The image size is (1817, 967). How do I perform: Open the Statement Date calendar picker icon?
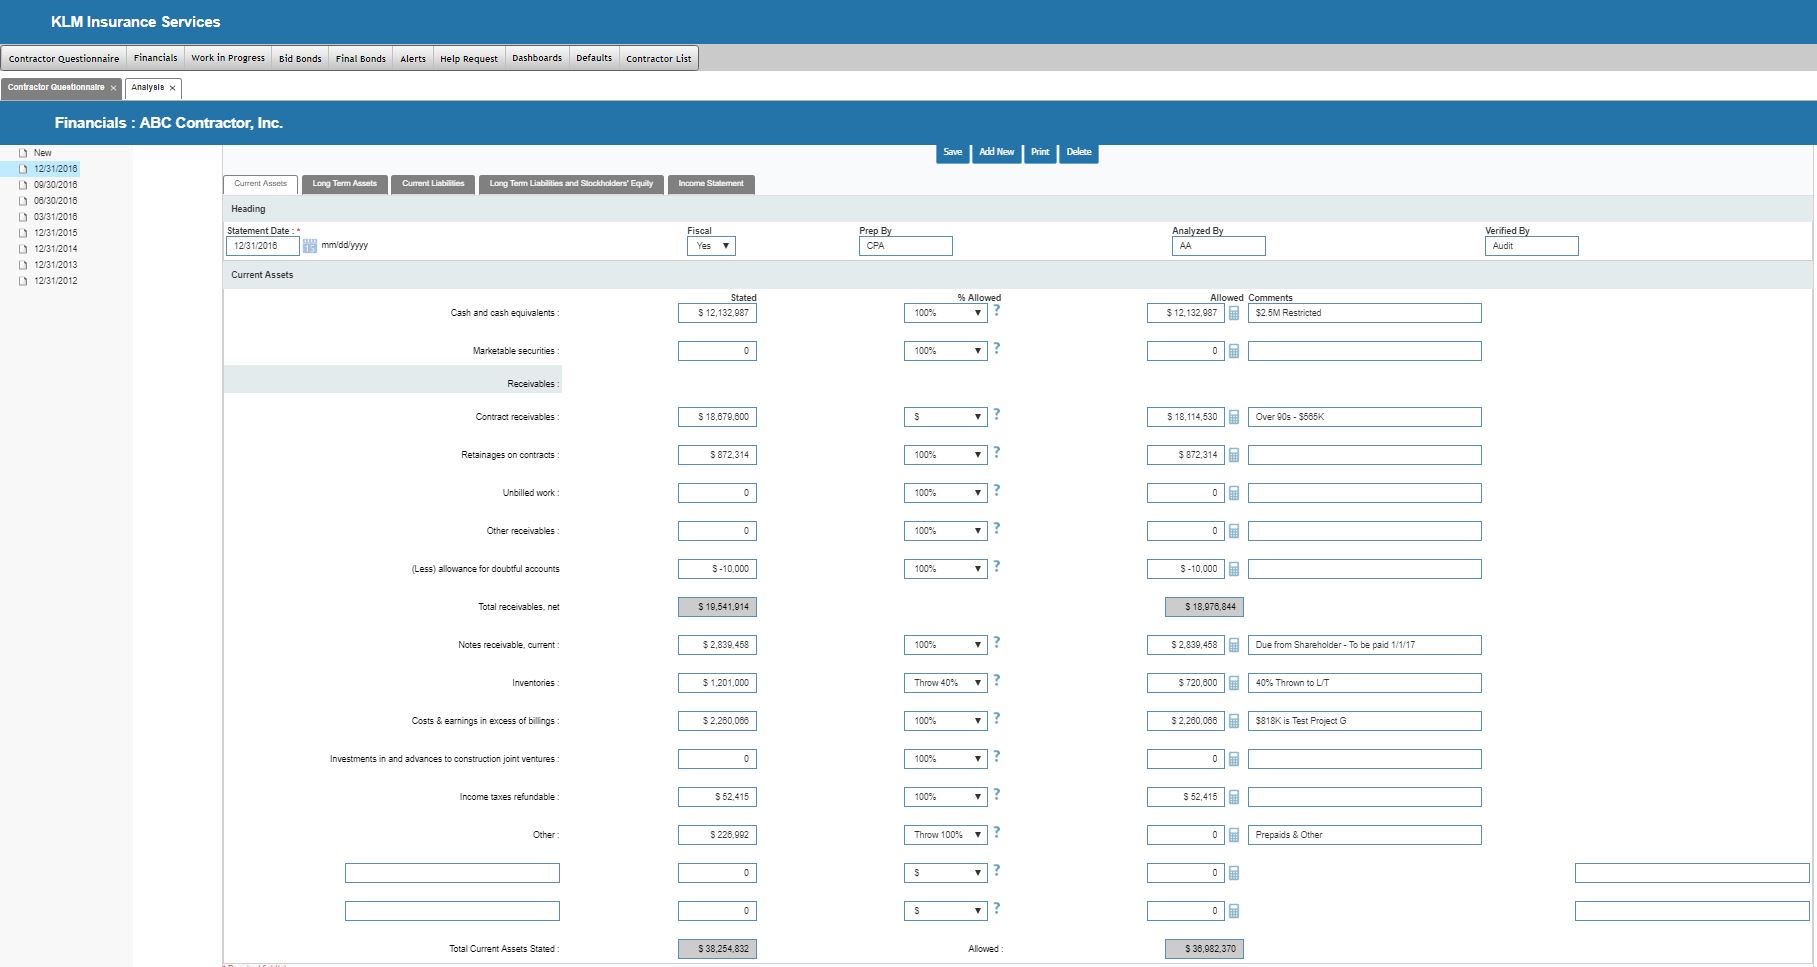point(310,246)
